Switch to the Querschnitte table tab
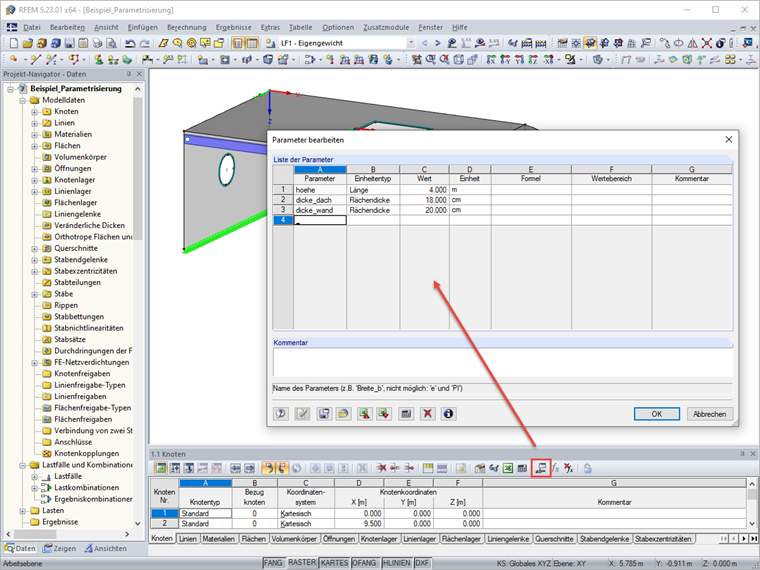760x570 pixels. pos(554,538)
